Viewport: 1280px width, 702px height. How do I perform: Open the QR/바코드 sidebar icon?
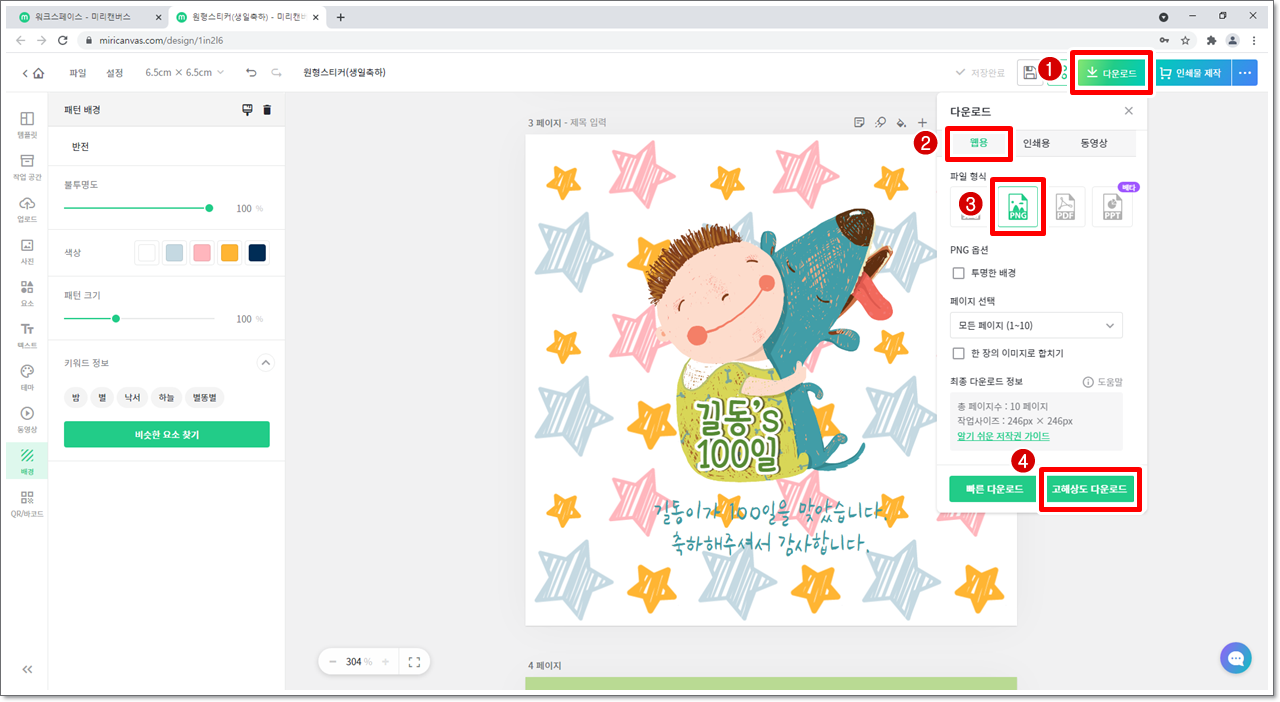point(27,504)
